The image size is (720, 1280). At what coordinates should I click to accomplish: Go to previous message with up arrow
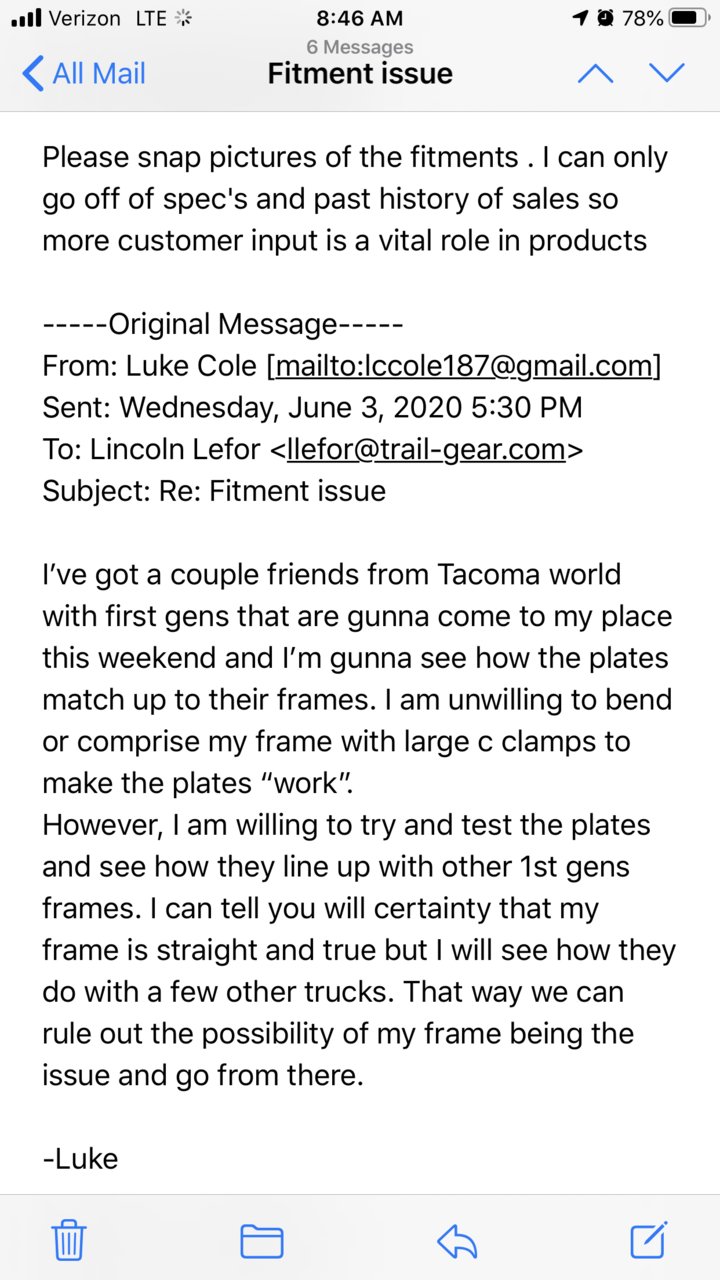[596, 73]
